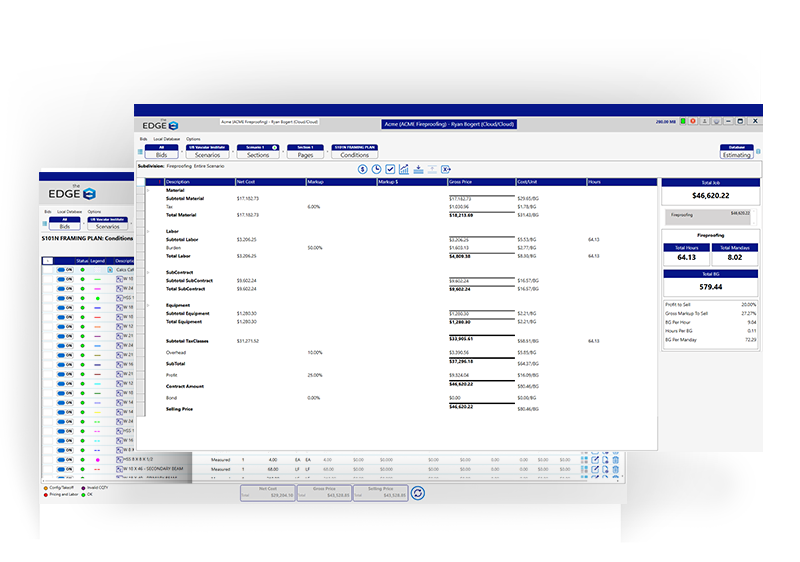Screen dimensions: 800x562
Task: Open the Local Database menu in front window
Action: [167, 139]
